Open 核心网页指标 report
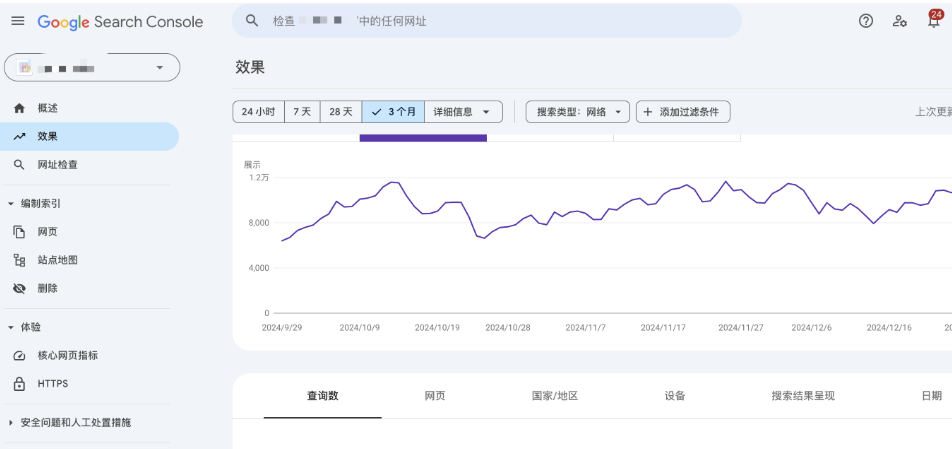The height and width of the screenshot is (449, 952). pos(67,356)
